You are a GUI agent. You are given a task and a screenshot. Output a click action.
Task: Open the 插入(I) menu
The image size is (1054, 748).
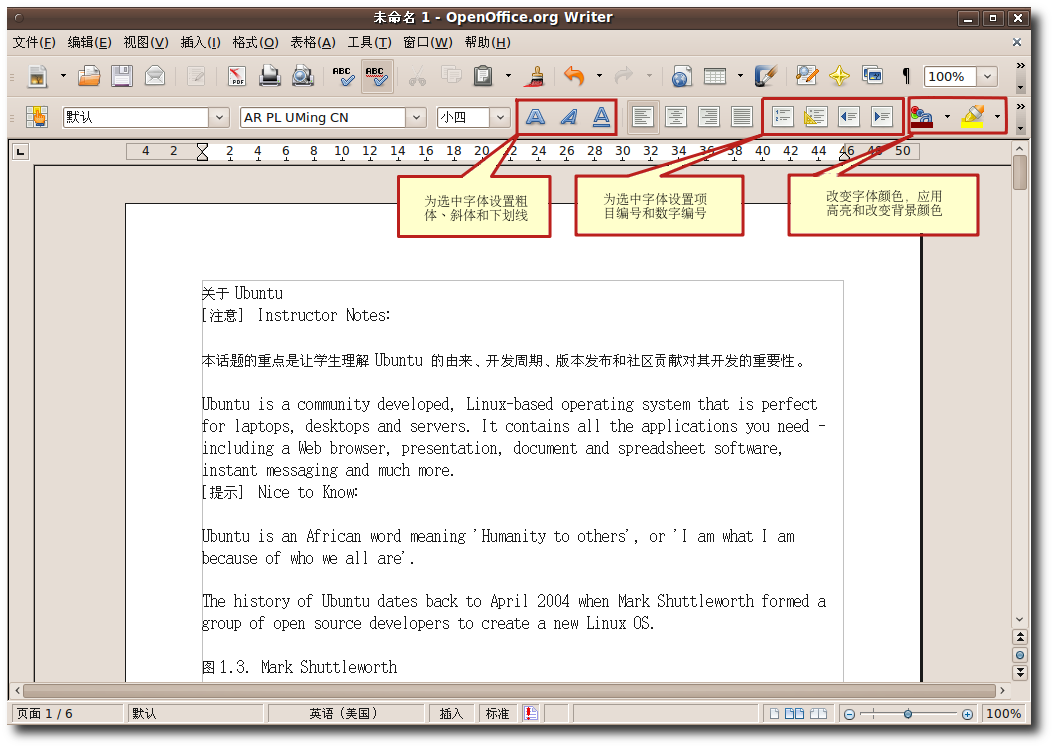point(200,42)
